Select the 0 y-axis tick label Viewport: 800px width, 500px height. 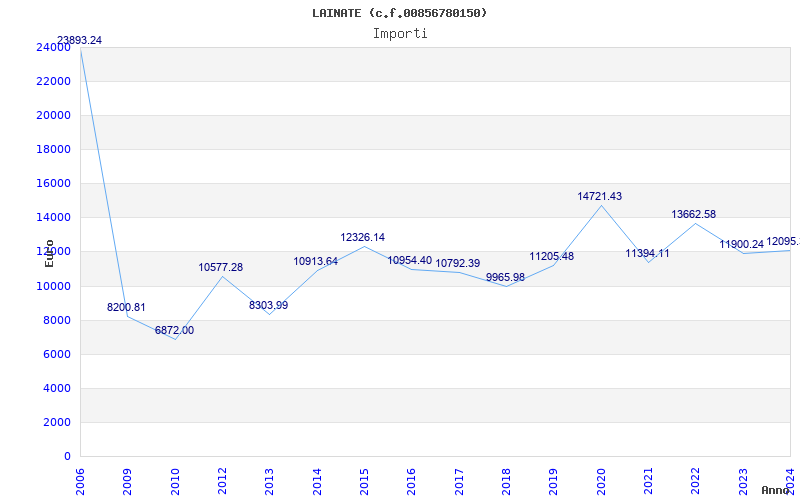[x=67, y=457]
